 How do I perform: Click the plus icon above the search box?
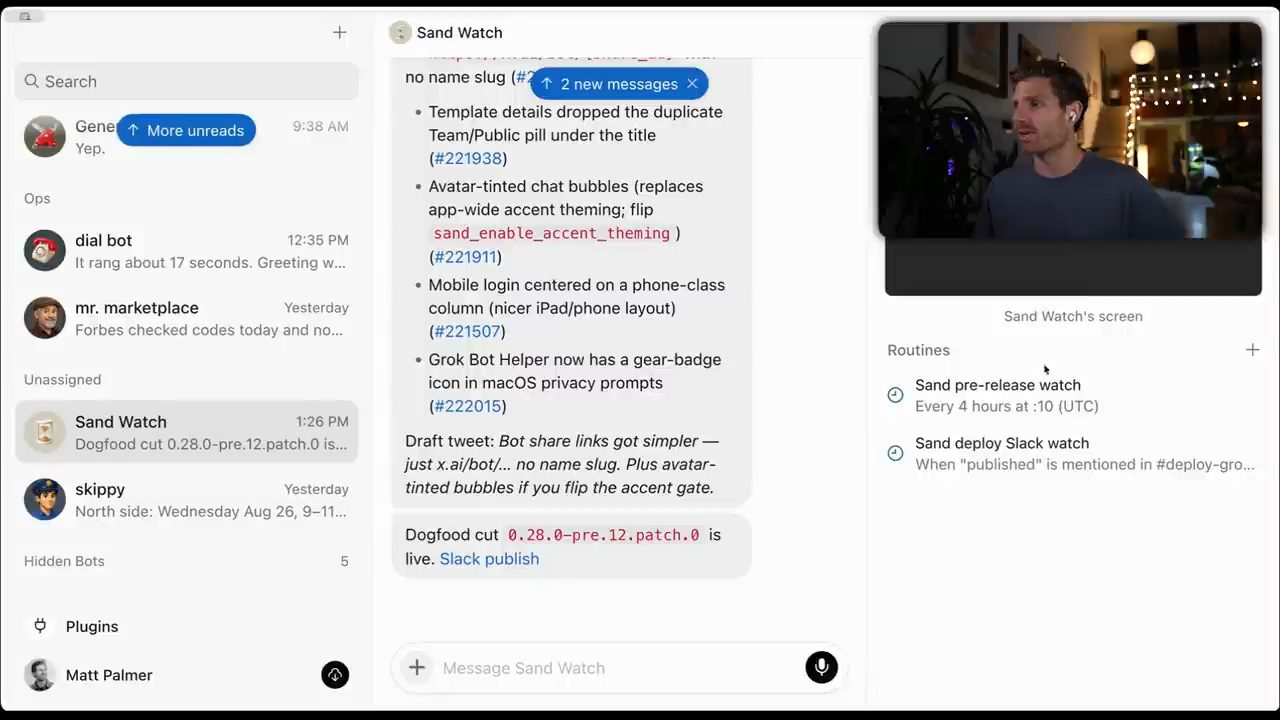(x=339, y=33)
